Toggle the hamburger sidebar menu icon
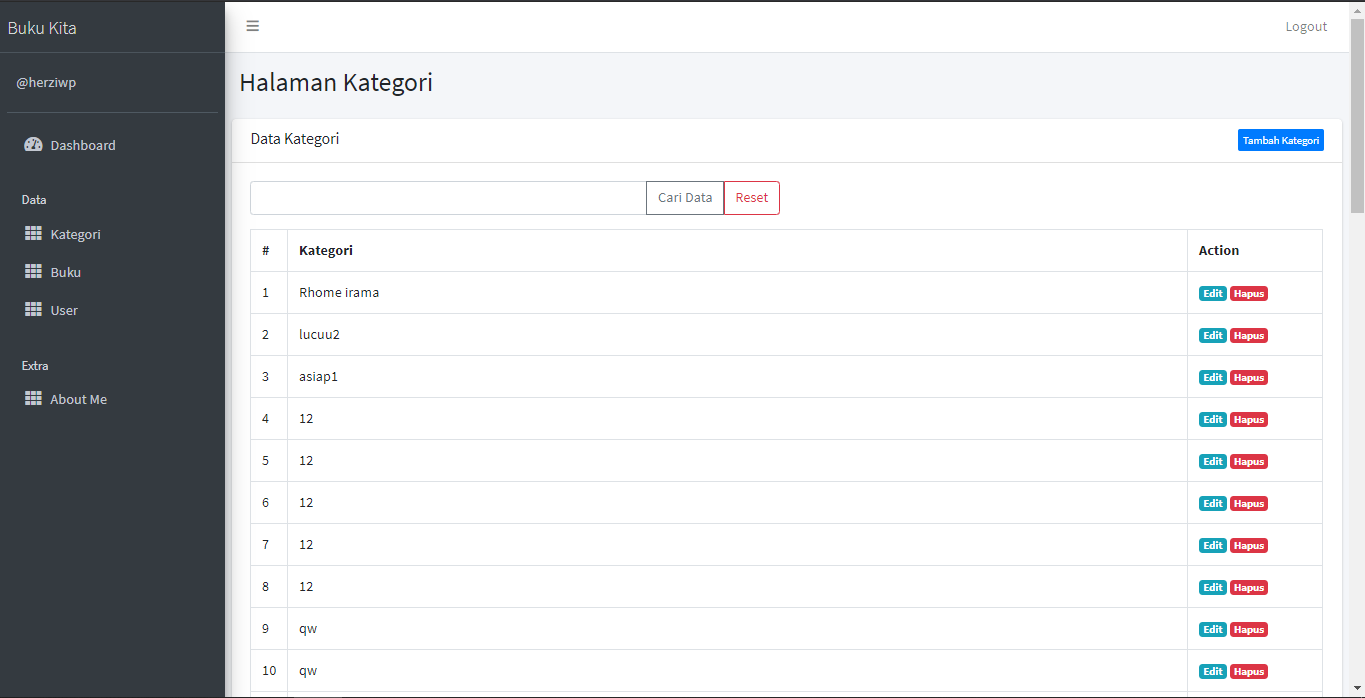Viewport: 1365px width, 698px height. pos(253,26)
